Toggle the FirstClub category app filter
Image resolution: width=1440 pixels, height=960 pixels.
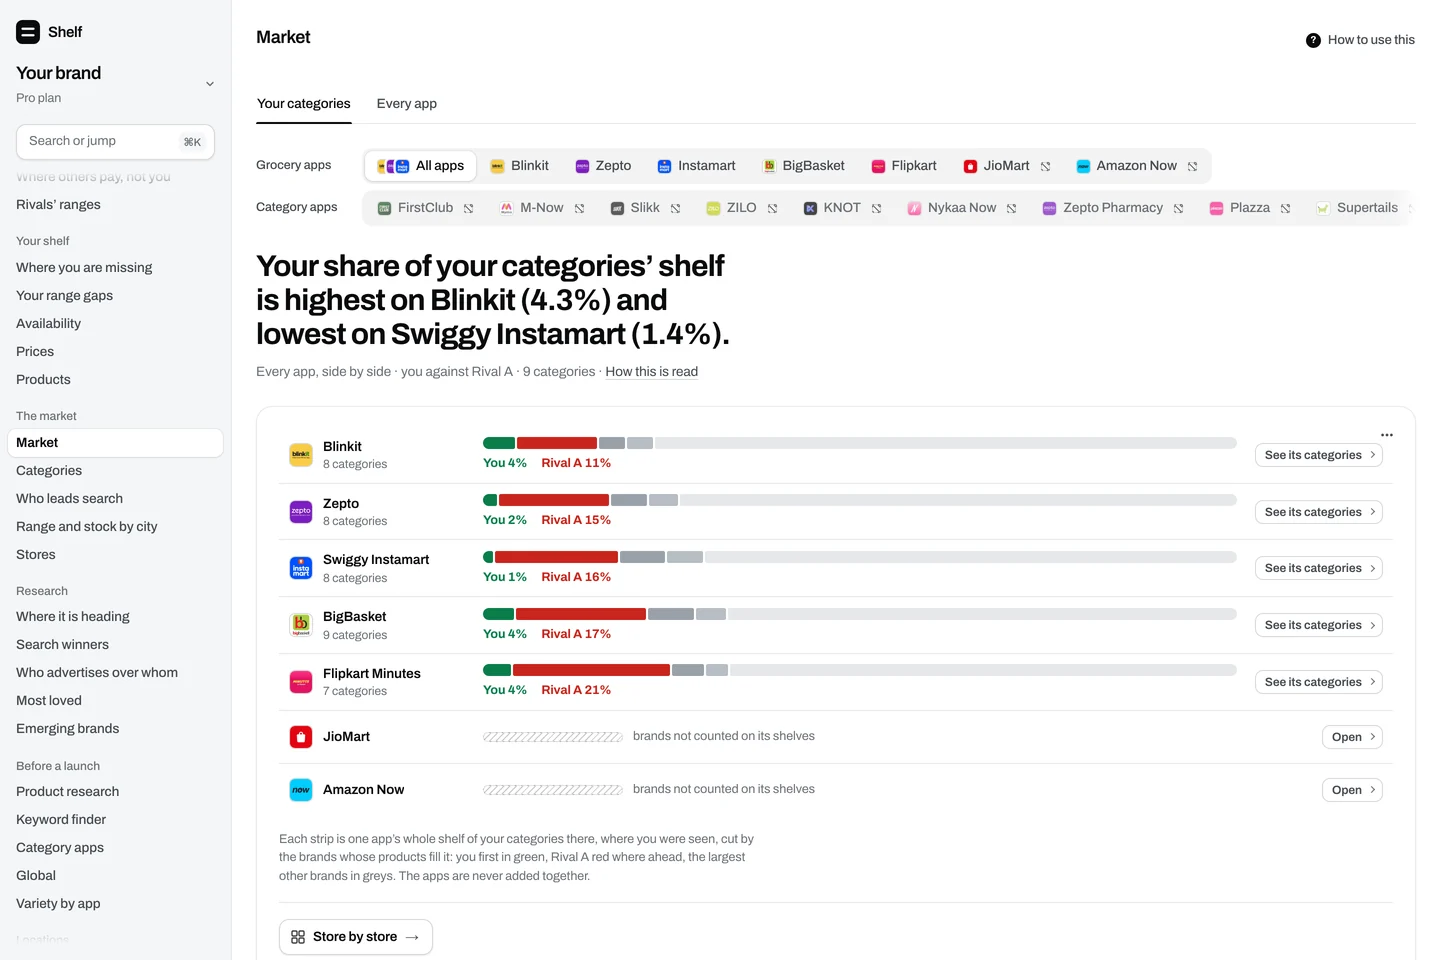click(425, 208)
